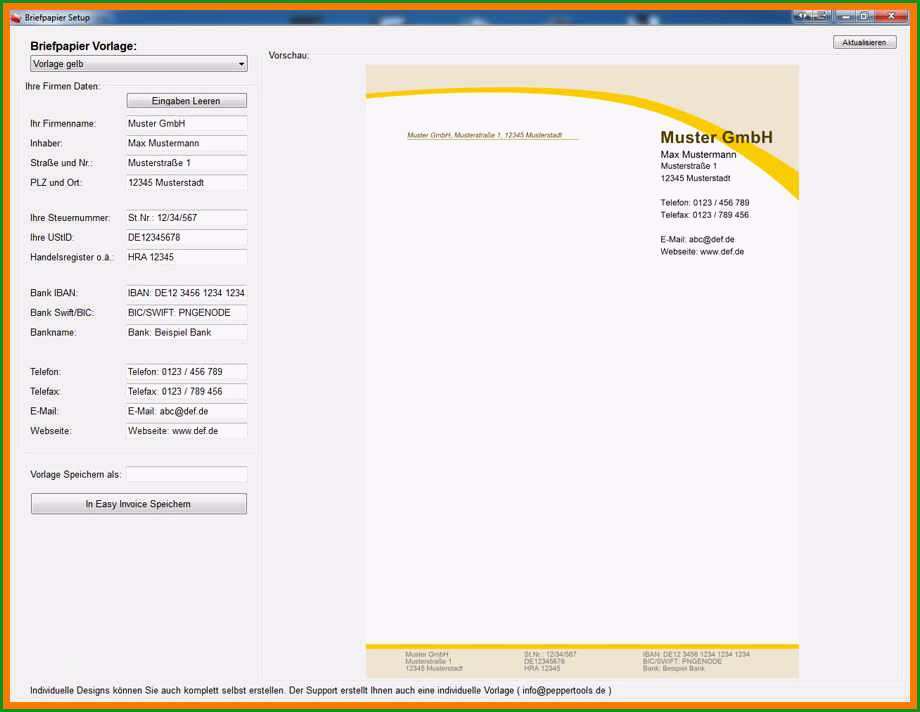Click the Straße und Nr. input field

tap(187, 163)
